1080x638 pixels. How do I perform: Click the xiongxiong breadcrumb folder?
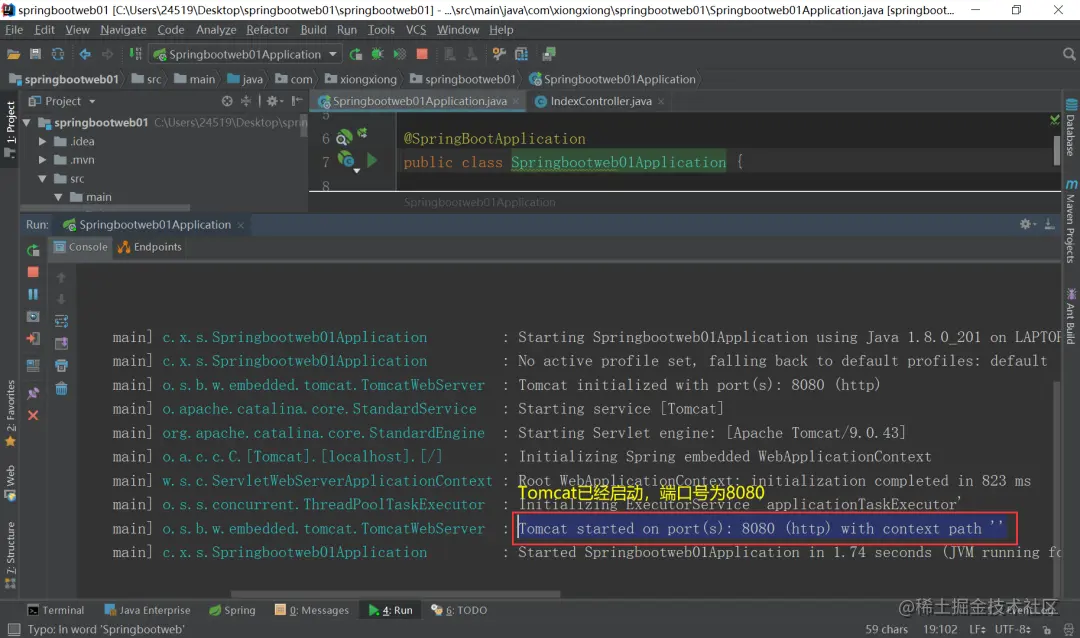point(361,79)
